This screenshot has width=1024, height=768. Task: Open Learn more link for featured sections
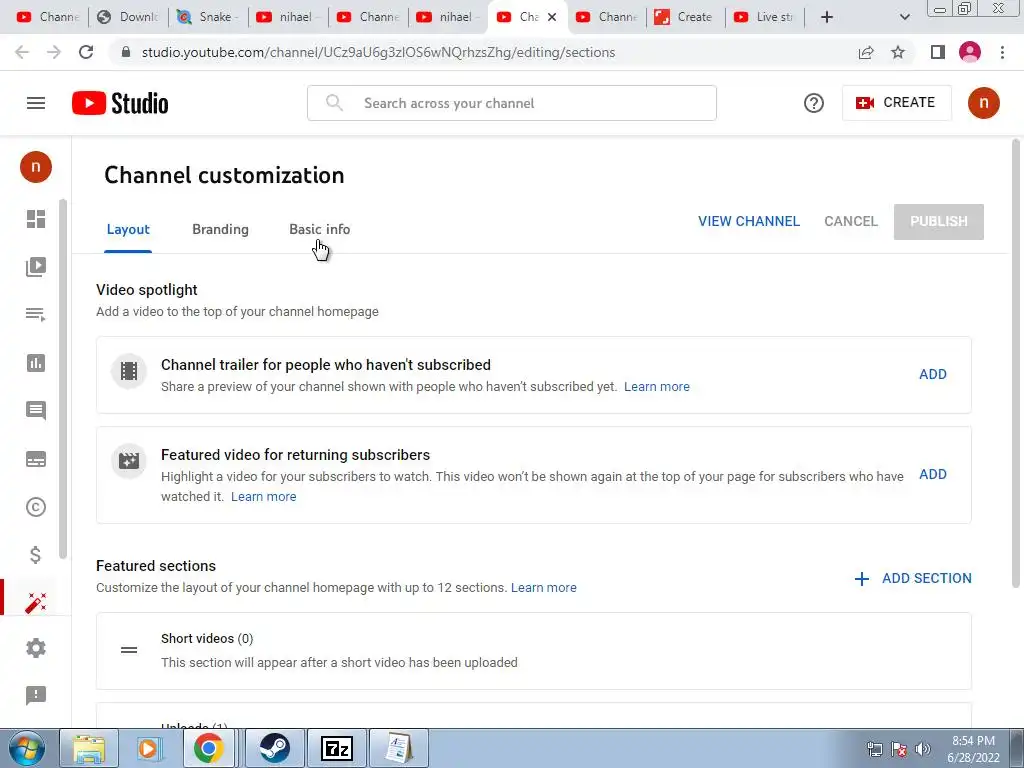[x=543, y=588]
